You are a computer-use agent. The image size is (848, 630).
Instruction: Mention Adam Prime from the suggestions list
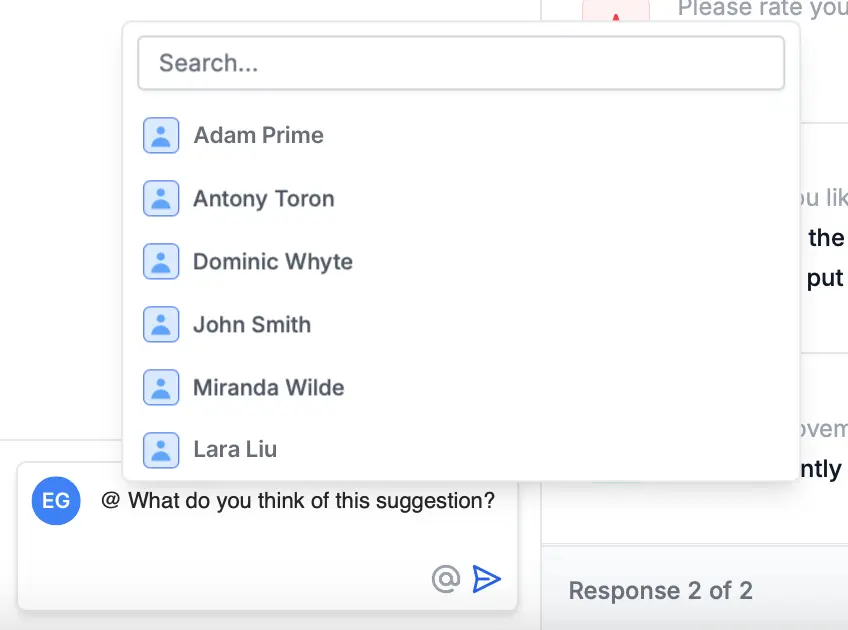(x=258, y=135)
